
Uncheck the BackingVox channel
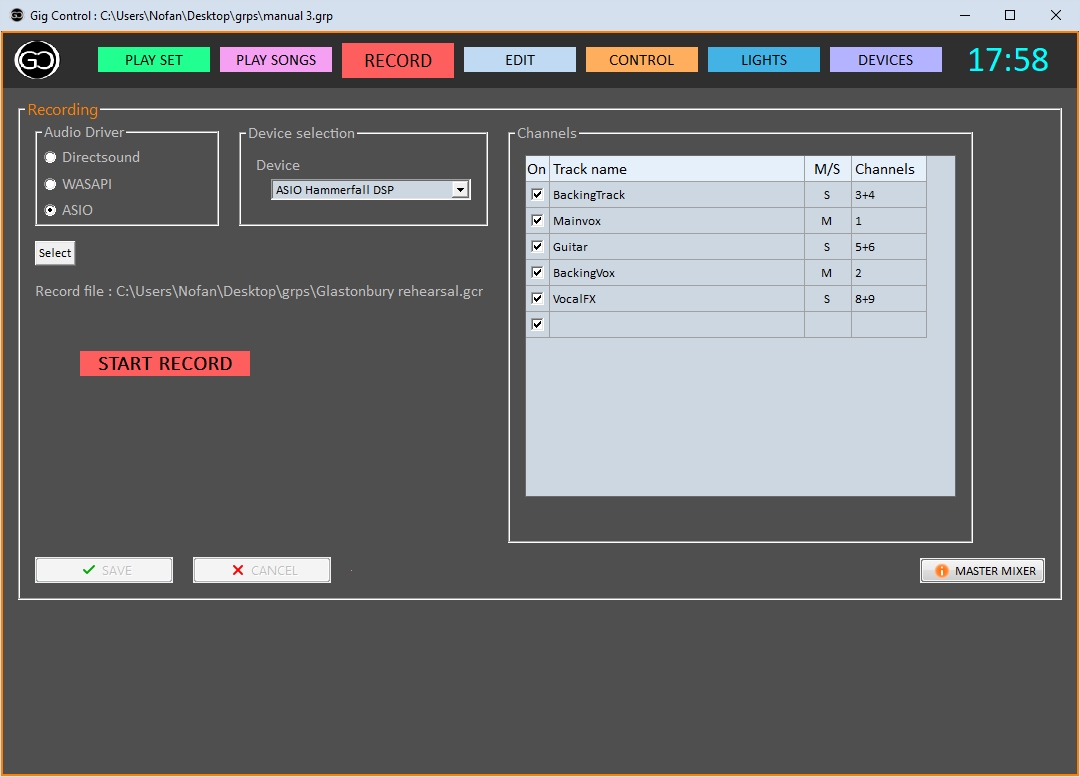point(536,271)
